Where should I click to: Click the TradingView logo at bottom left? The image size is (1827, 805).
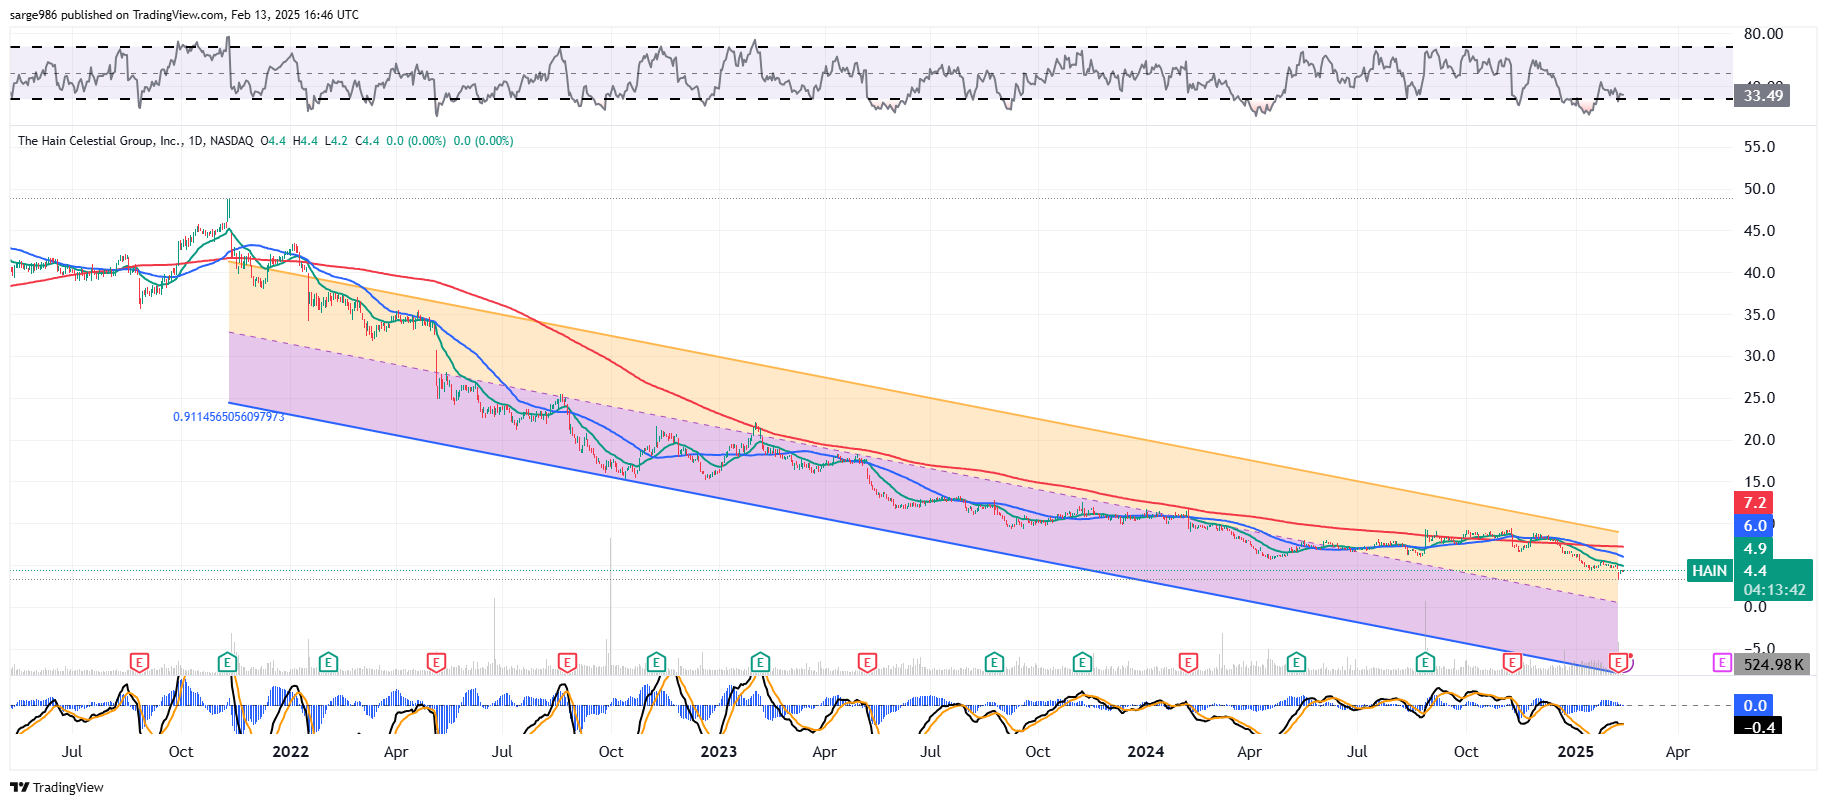(57, 787)
